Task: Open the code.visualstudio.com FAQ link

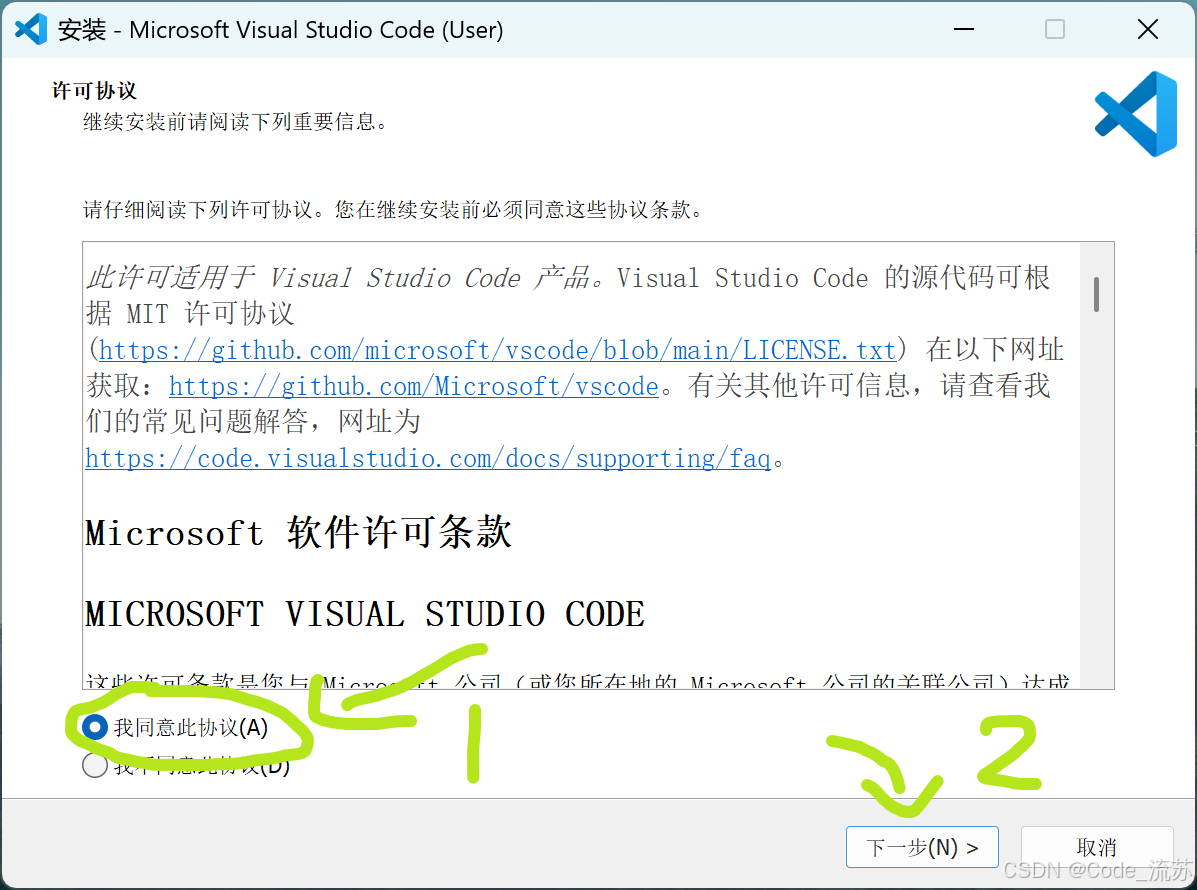Action: pyautogui.click(x=428, y=458)
